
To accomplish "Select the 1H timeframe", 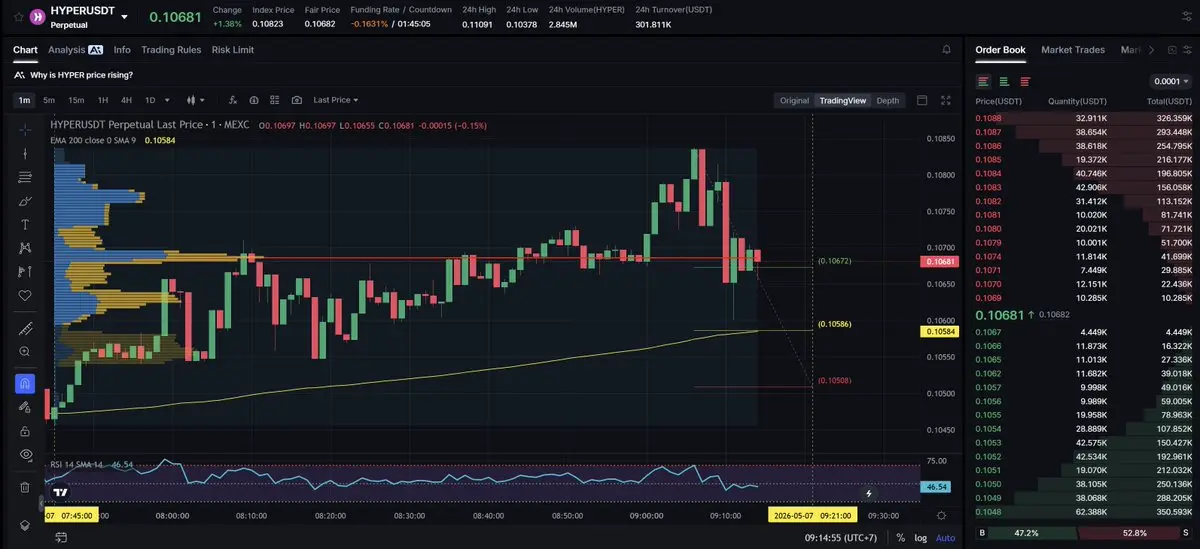I will click(x=102, y=100).
